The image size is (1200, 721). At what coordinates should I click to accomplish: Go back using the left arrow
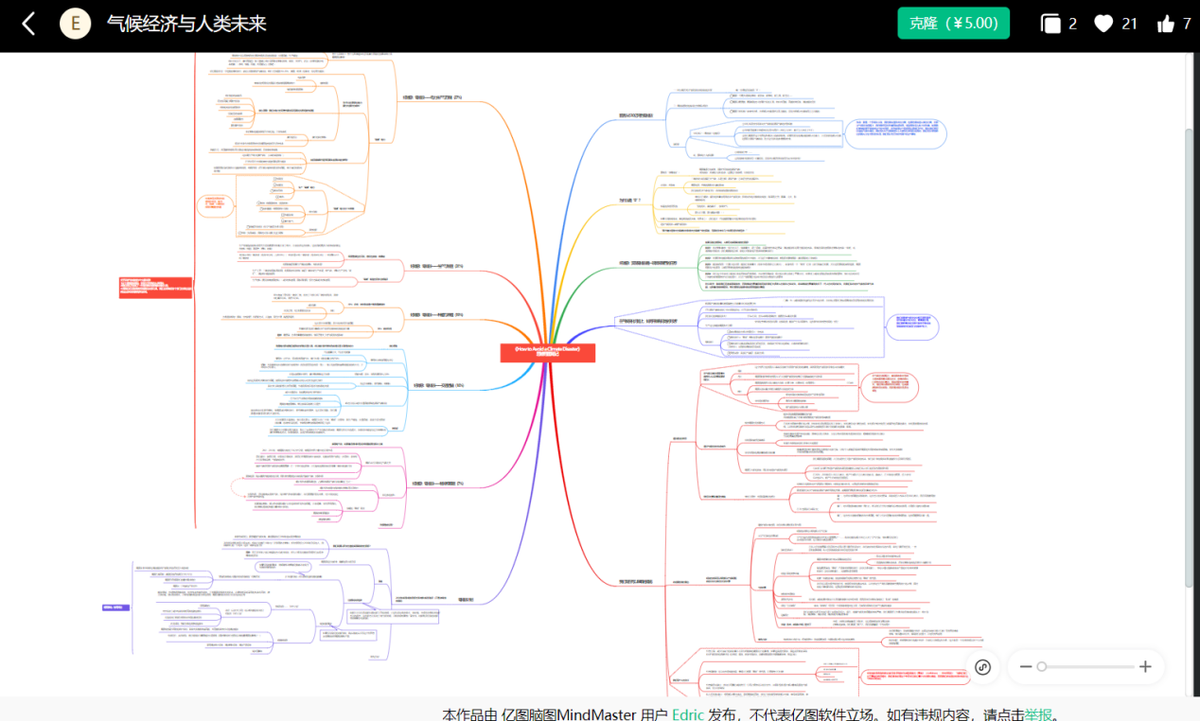click(x=29, y=24)
